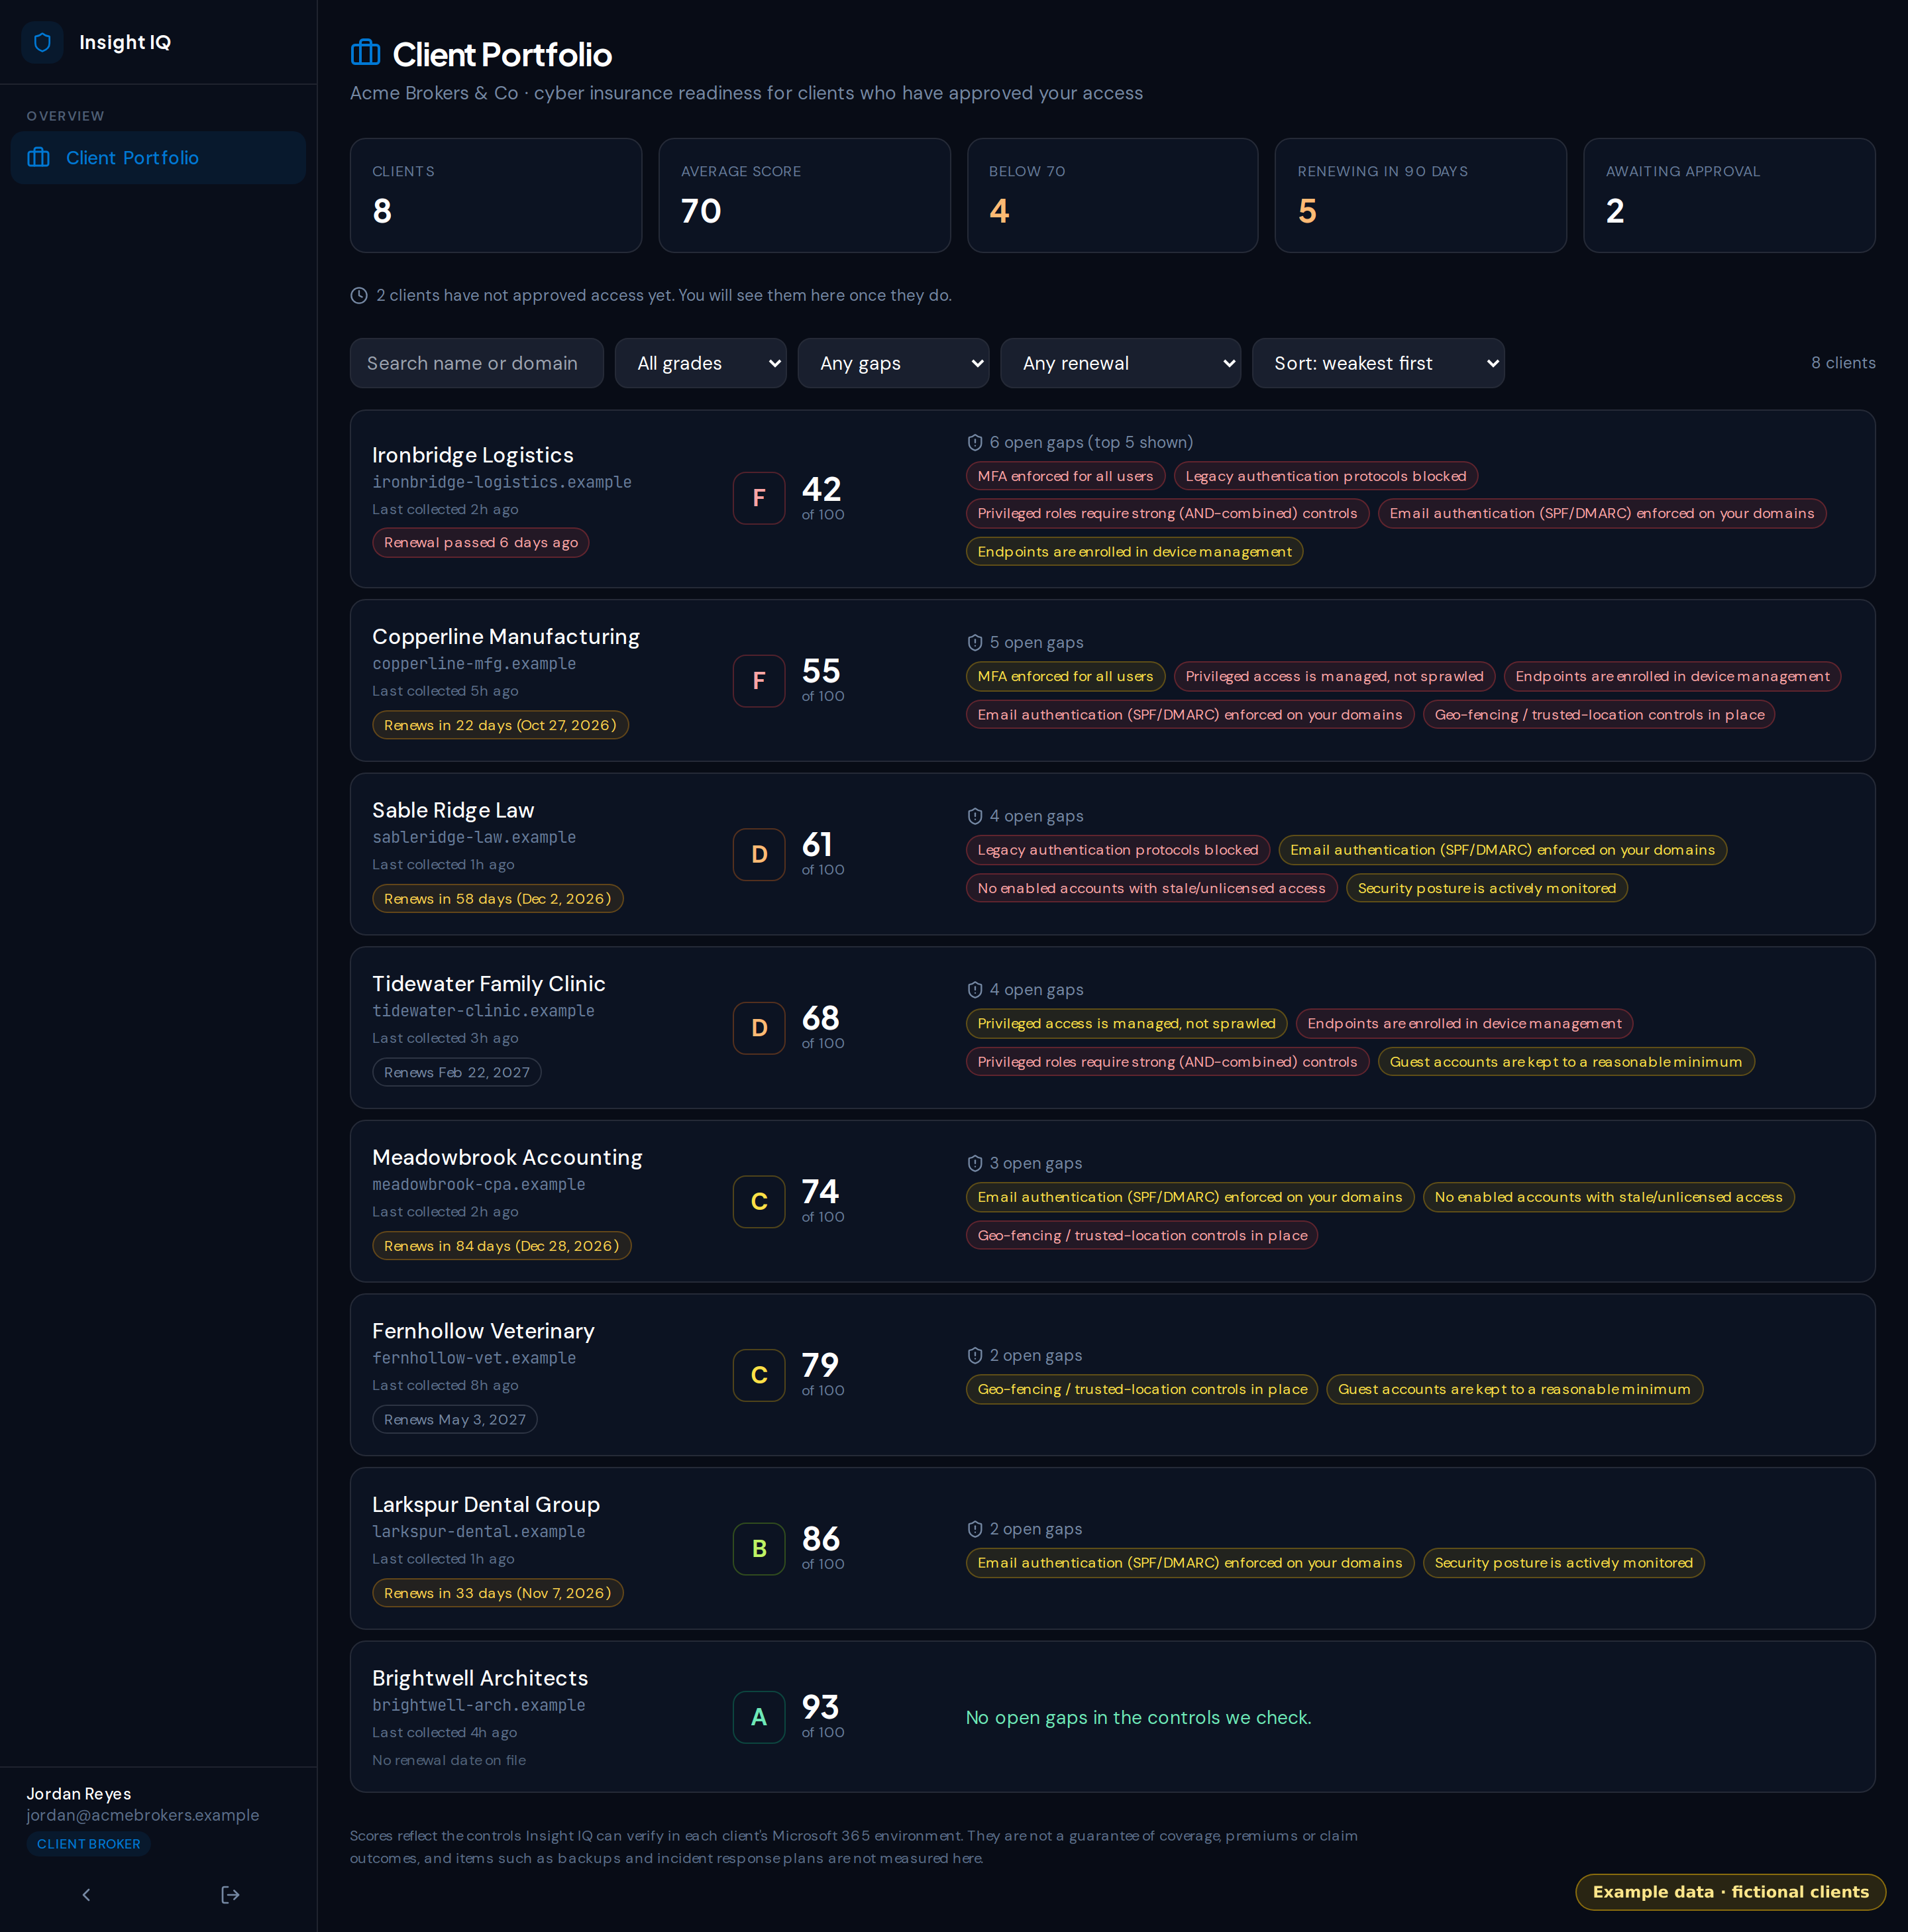Open the Meadowbrook Accounting client name
1908x1932 pixels.
[x=507, y=1157]
